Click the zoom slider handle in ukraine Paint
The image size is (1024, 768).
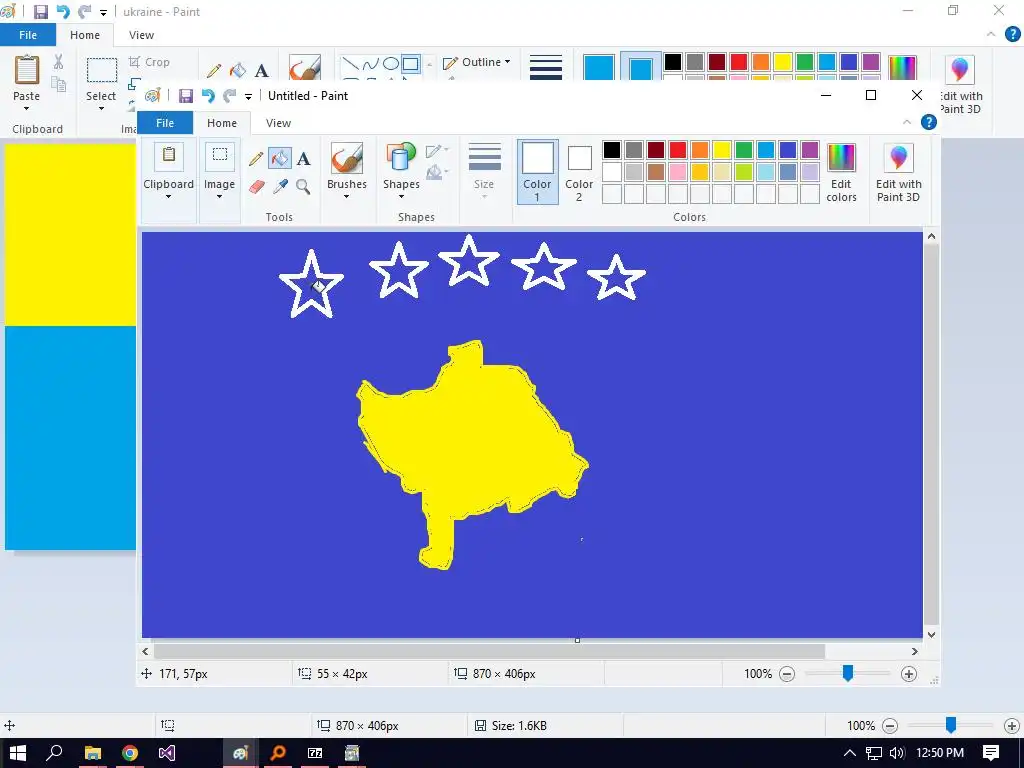pos(951,724)
